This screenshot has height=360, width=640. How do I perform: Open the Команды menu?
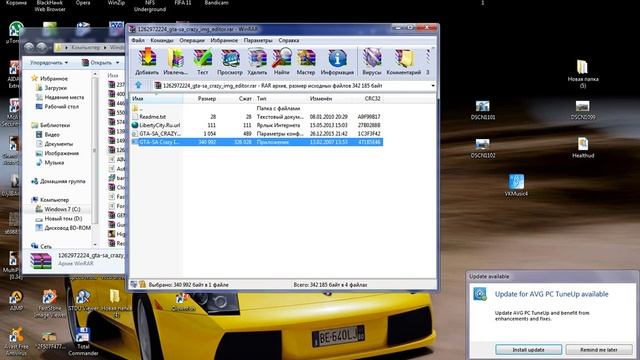[x=162, y=40]
